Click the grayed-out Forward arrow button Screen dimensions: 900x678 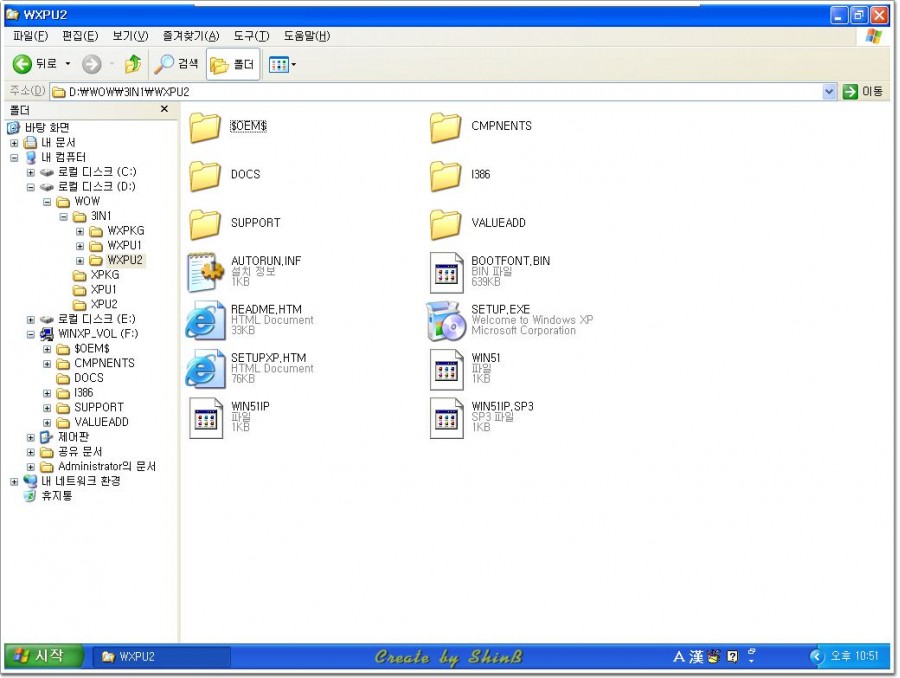point(92,64)
